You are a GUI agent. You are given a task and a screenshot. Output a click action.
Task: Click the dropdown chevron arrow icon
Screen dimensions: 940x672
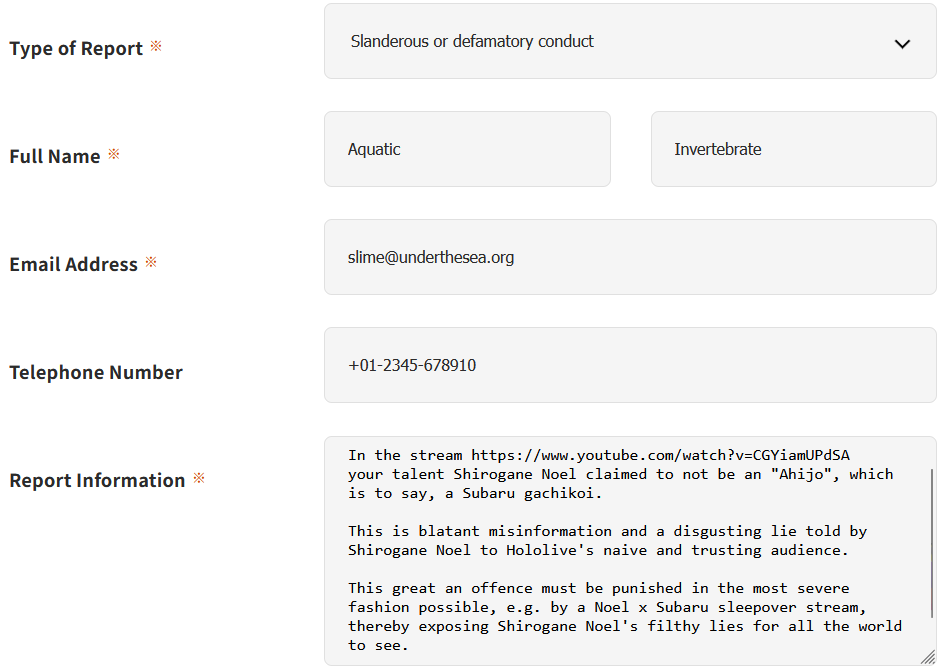coord(902,44)
